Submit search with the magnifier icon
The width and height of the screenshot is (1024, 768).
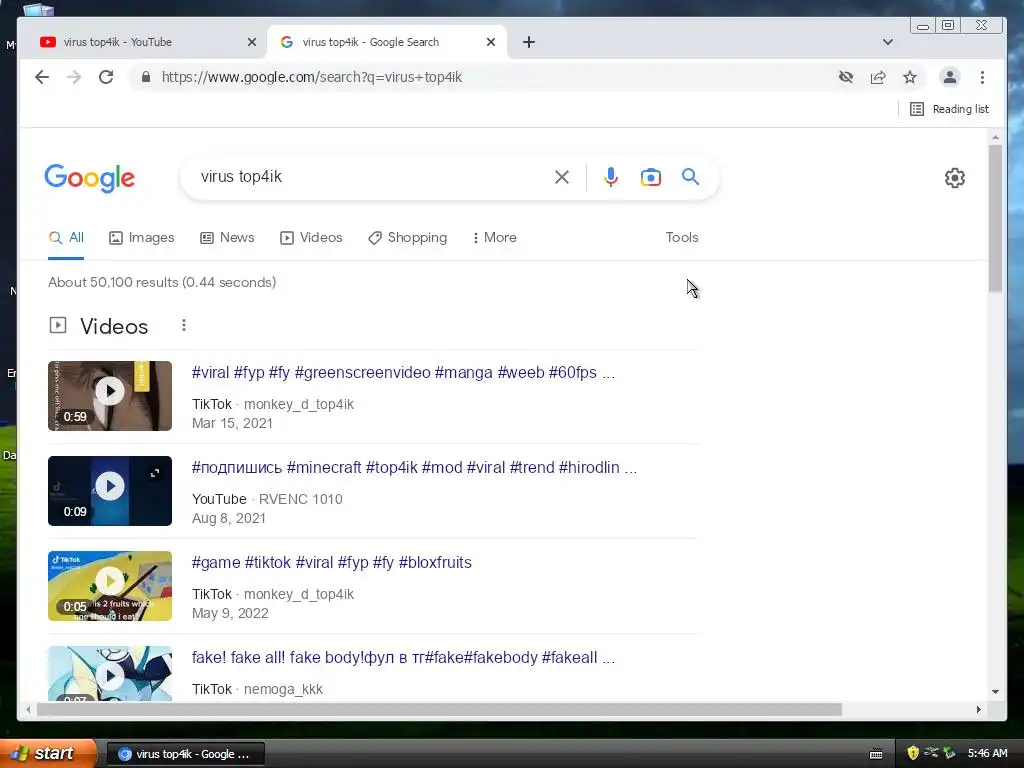690,177
